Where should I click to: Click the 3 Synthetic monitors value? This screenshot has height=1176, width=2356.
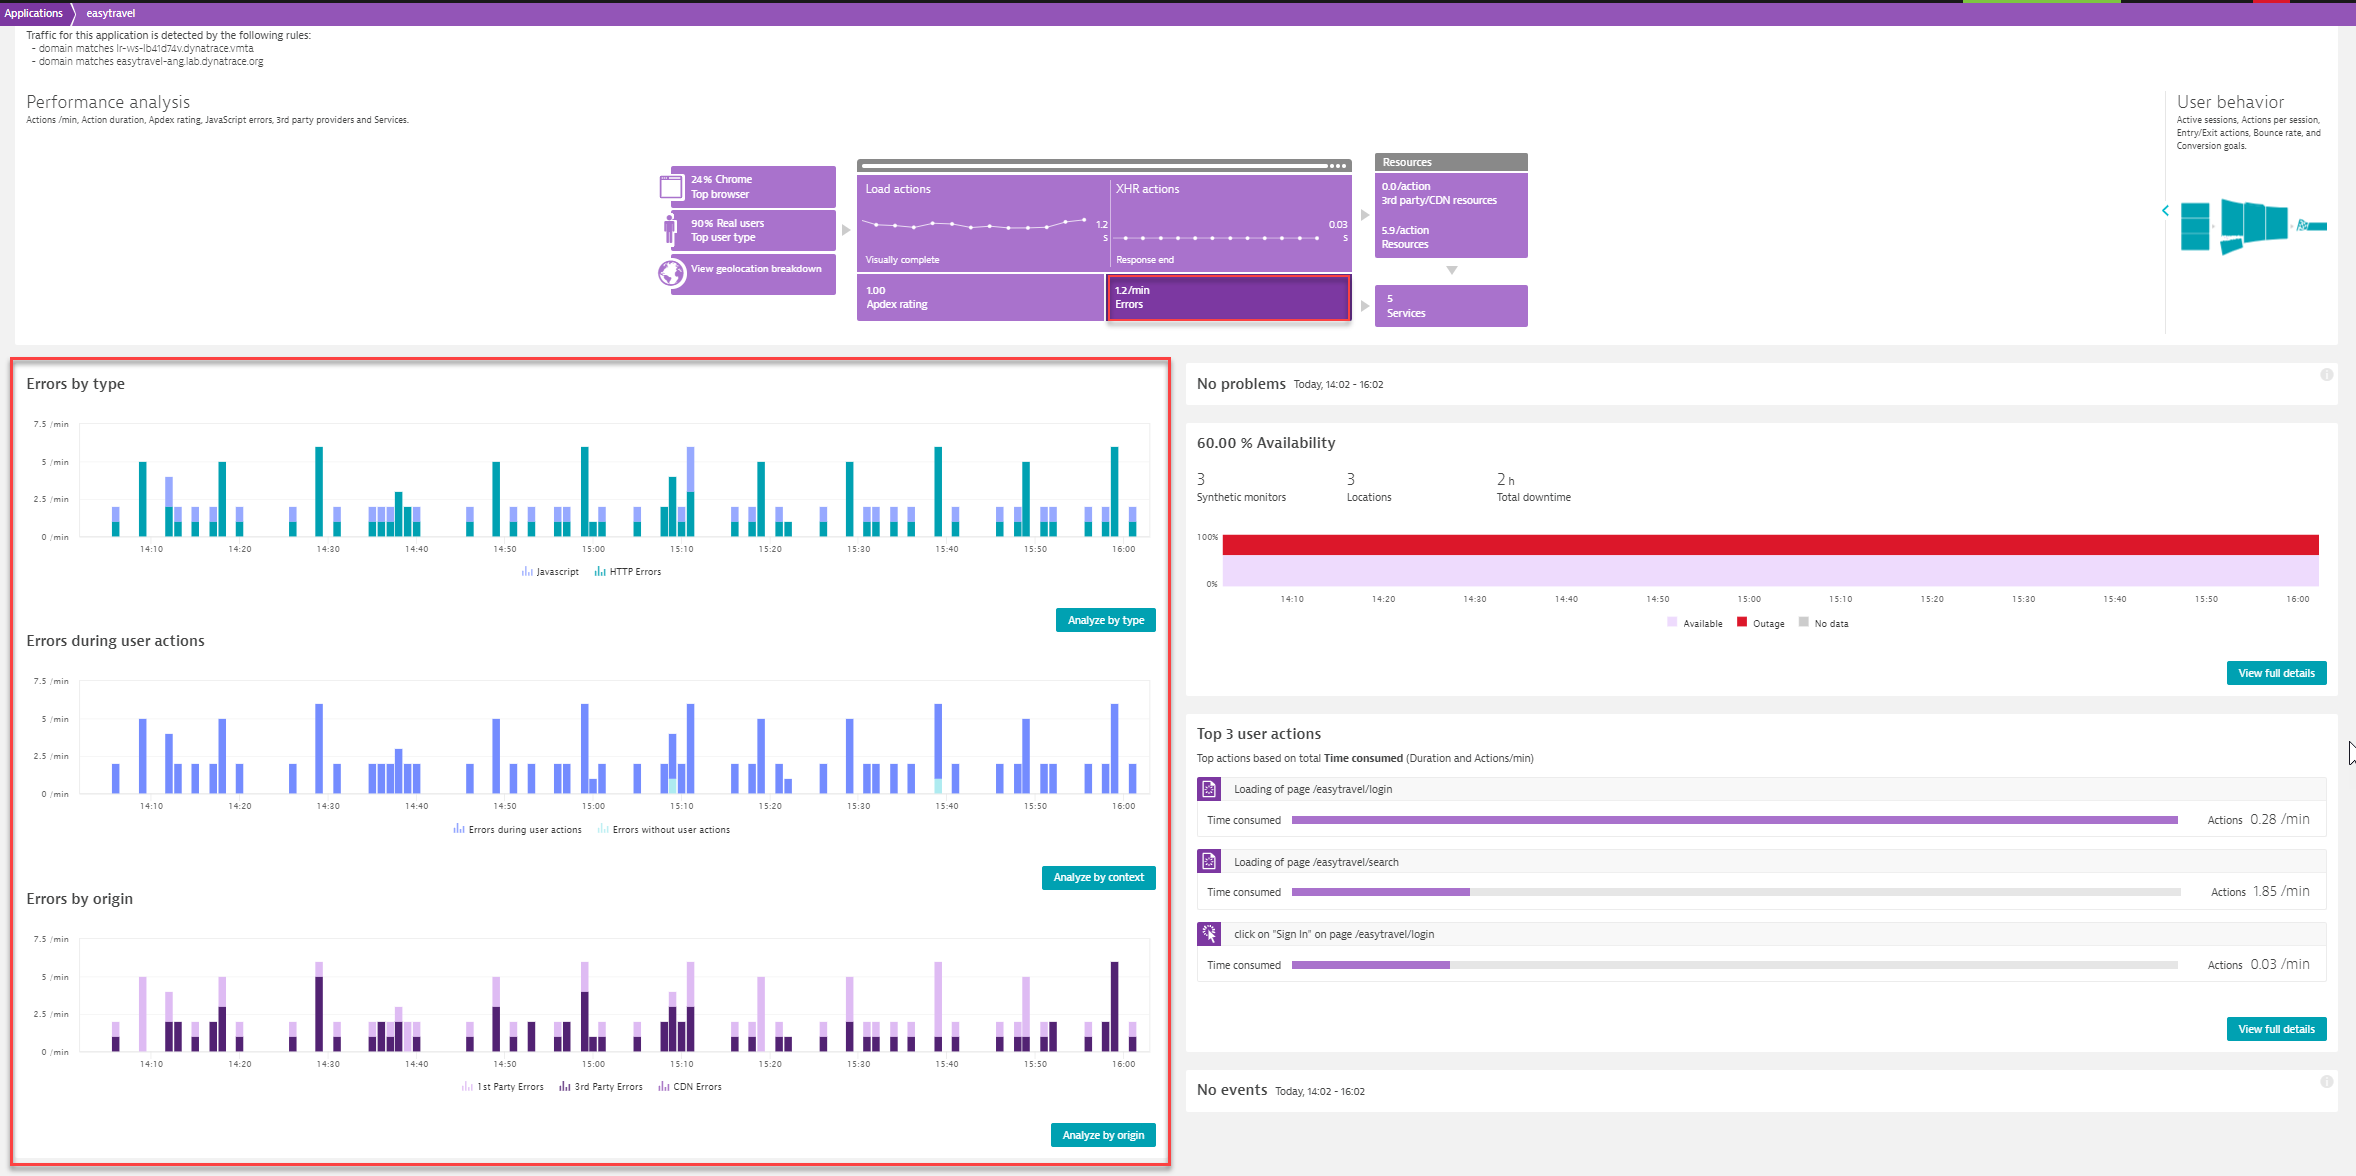point(1201,479)
